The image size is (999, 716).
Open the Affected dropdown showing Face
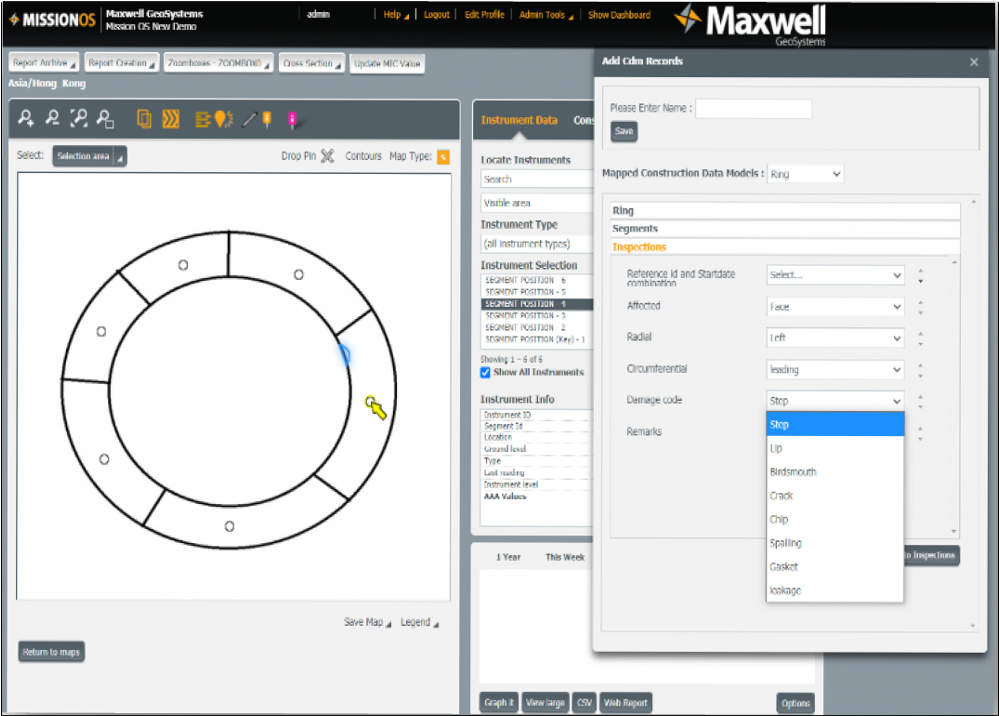pos(835,306)
